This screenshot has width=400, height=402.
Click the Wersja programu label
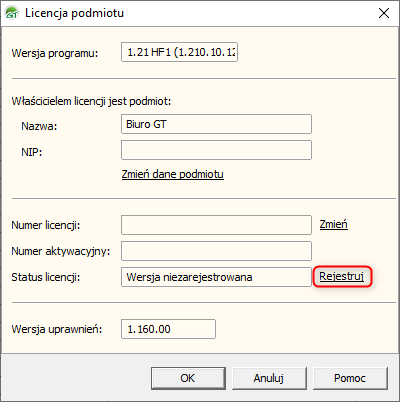tap(55, 53)
